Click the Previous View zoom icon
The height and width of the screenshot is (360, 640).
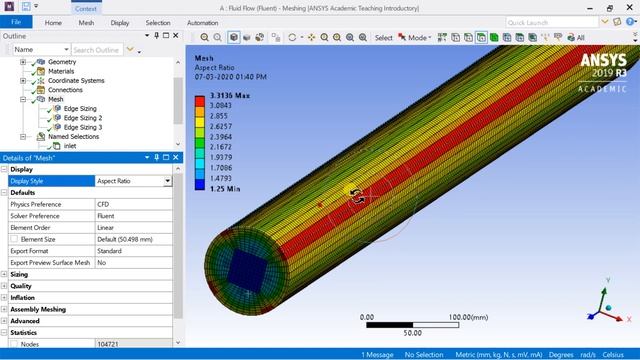(x=204, y=38)
